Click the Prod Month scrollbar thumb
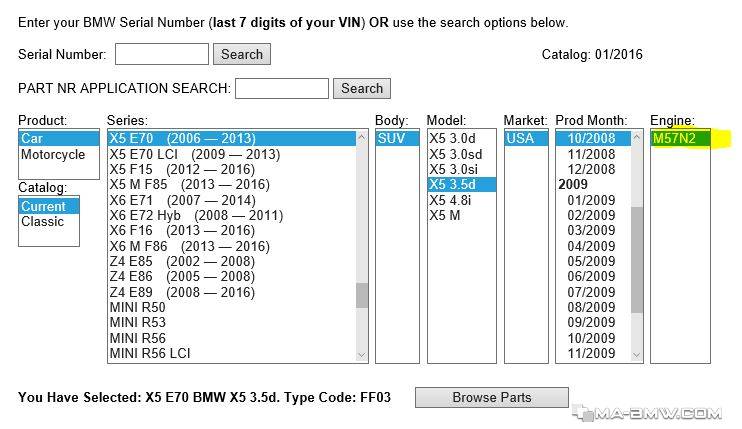742x429 pixels. coord(637,260)
